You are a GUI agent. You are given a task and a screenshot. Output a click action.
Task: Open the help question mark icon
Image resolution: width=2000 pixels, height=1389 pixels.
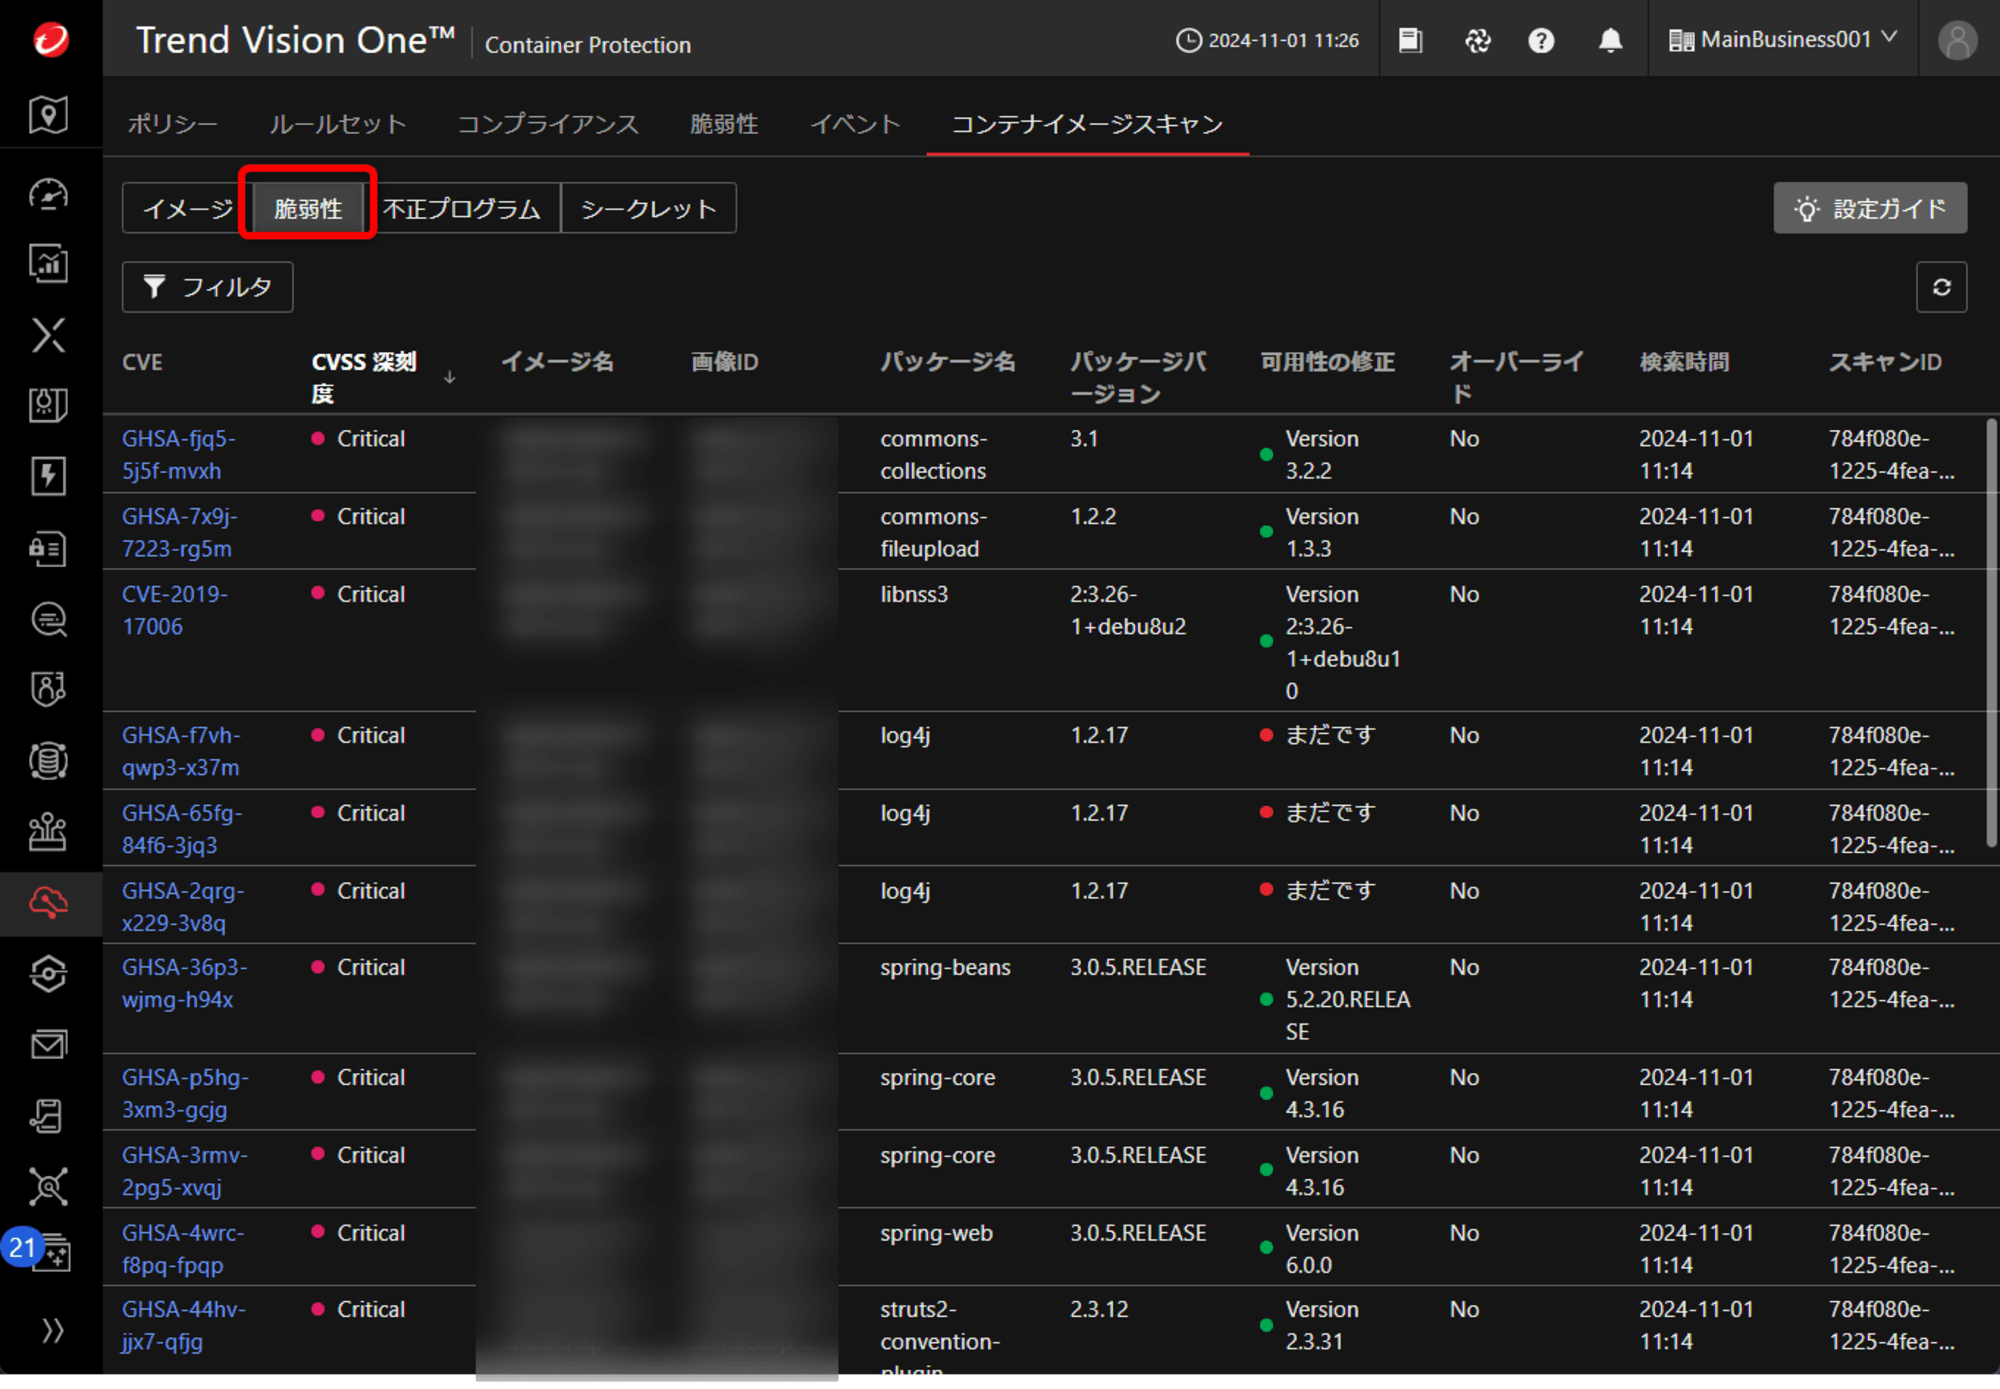1541,40
